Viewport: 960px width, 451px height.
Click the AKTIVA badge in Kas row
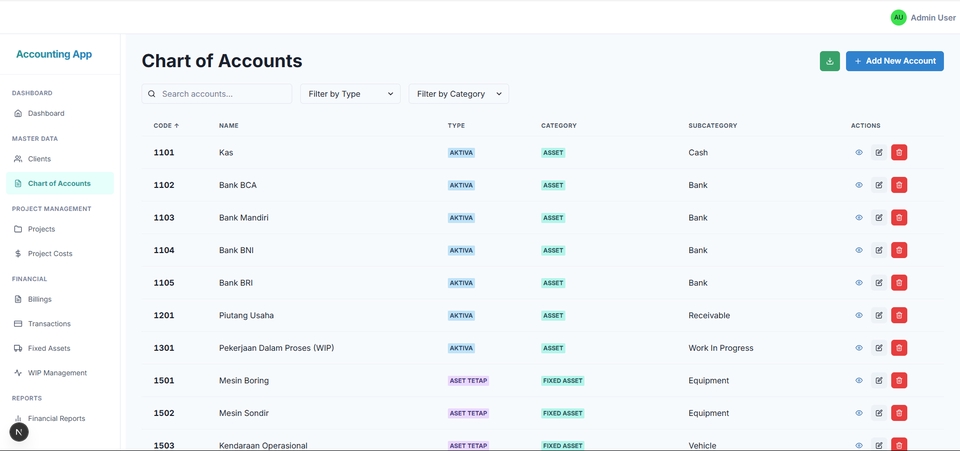click(461, 152)
